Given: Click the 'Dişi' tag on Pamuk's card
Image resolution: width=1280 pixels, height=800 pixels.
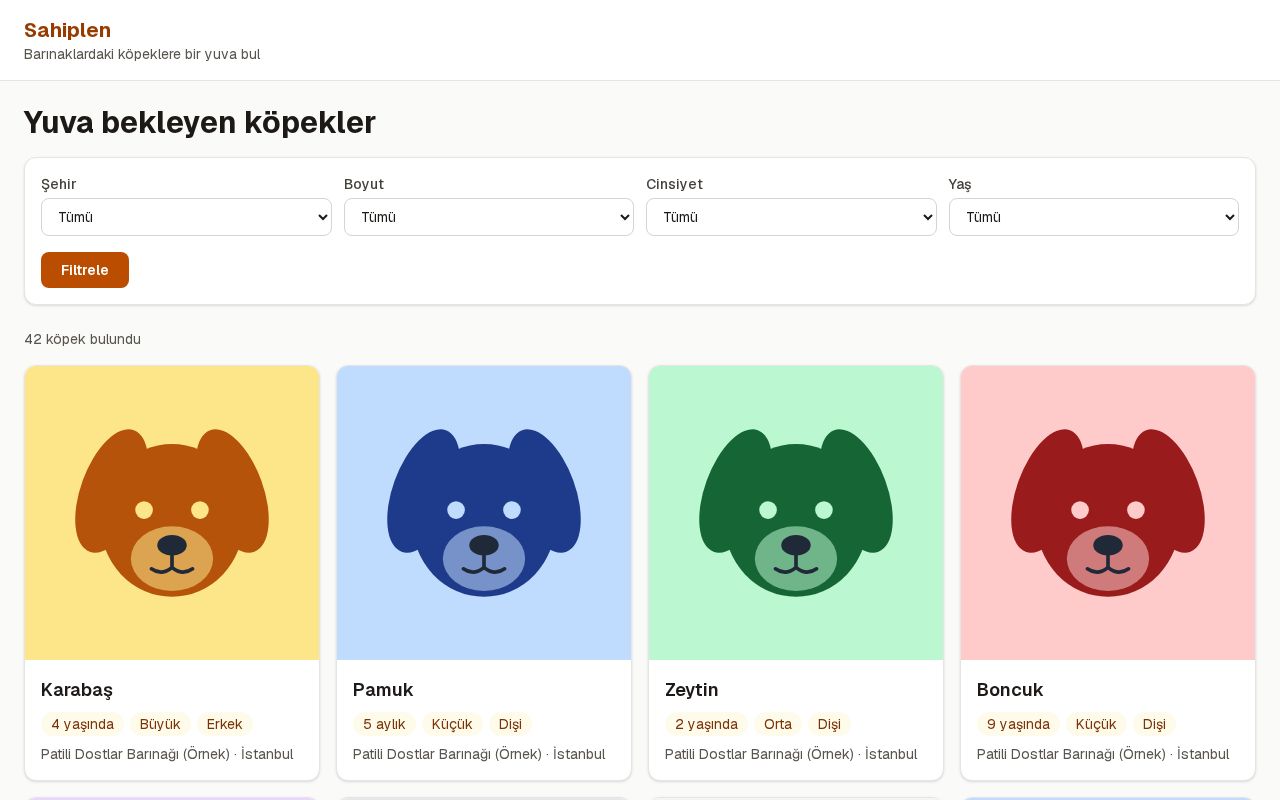Looking at the screenshot, I should click(510, 724).
